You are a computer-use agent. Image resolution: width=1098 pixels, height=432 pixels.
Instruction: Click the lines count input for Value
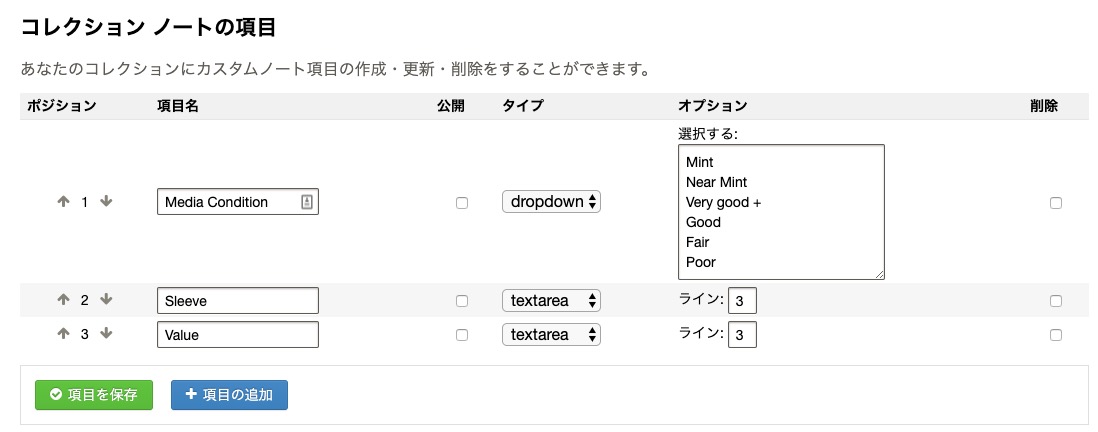(742, 335)
